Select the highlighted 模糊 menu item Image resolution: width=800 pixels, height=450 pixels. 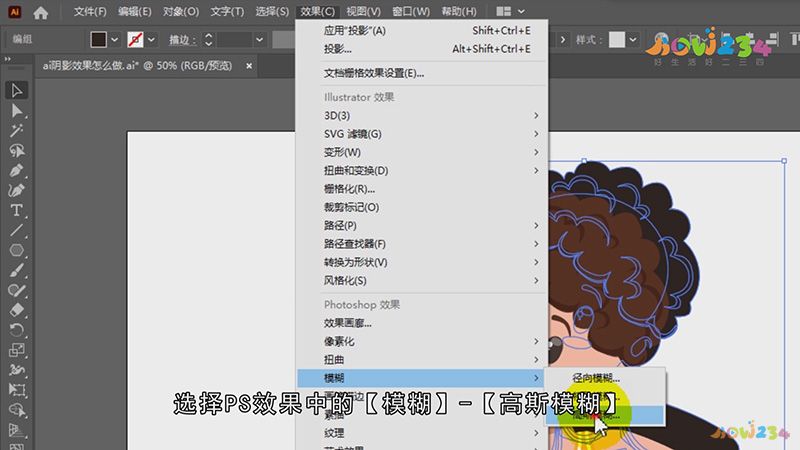[x=422, y=379]
